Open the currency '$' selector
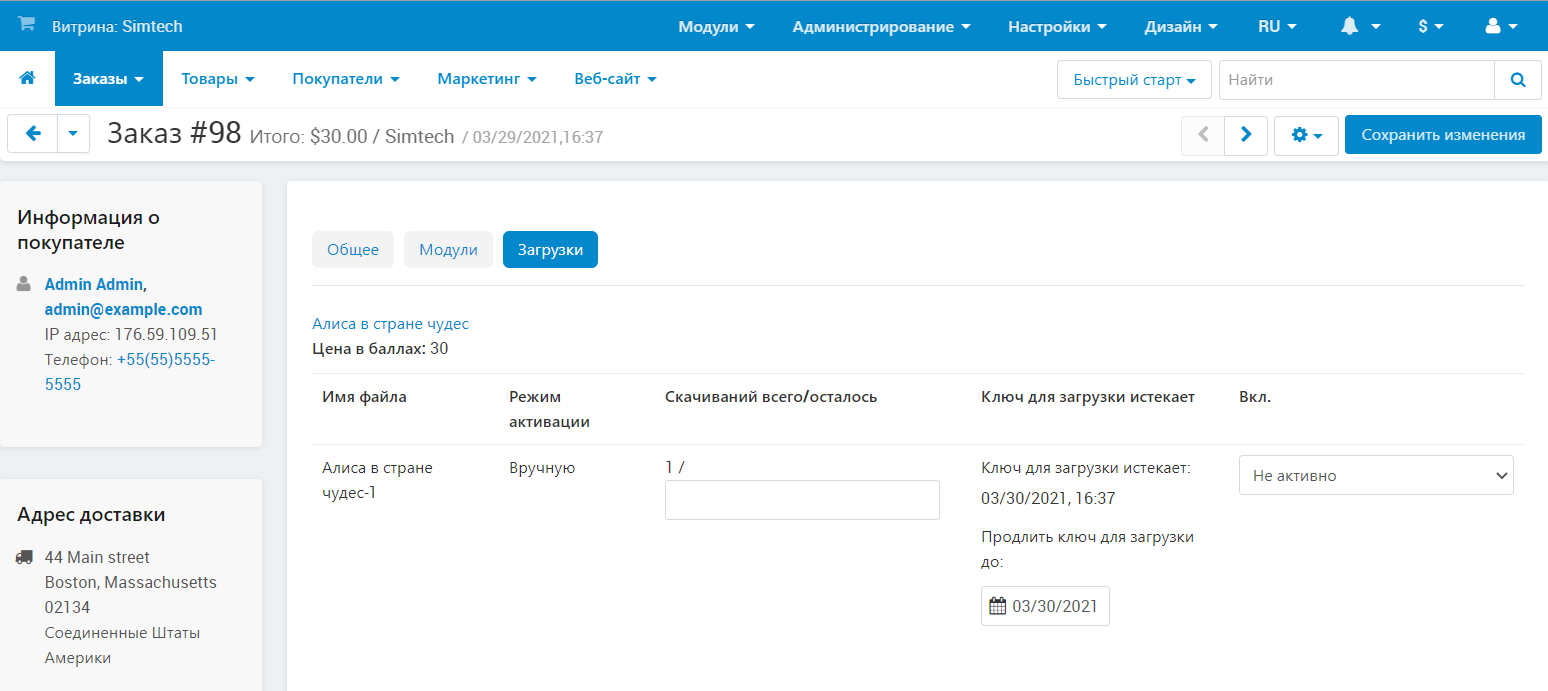 (x=1430, y=27)
